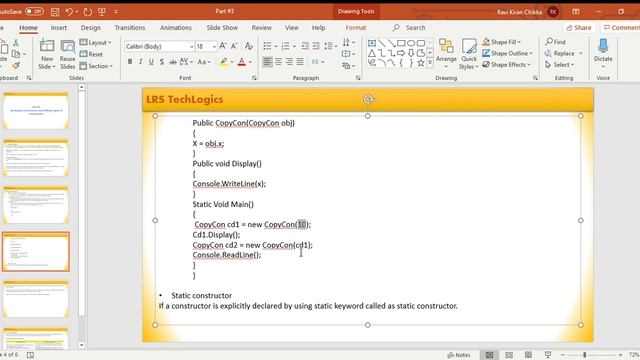The height and width of the screenshot is (360, 640).
Task: Toggle Italic formatting
Action: click(x=140, y=62)
